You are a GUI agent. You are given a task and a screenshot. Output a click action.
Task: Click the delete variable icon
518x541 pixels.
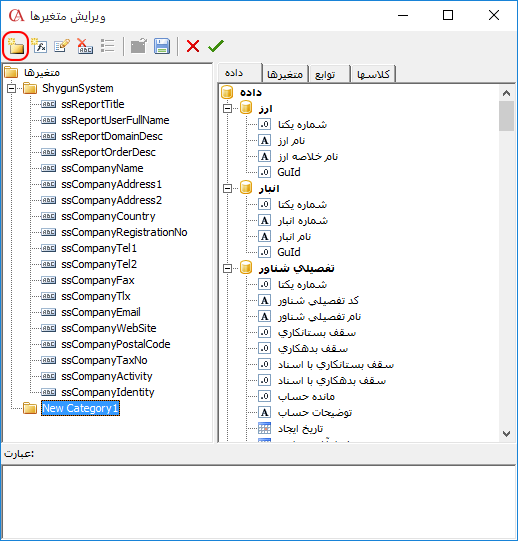tap(85, 46)
